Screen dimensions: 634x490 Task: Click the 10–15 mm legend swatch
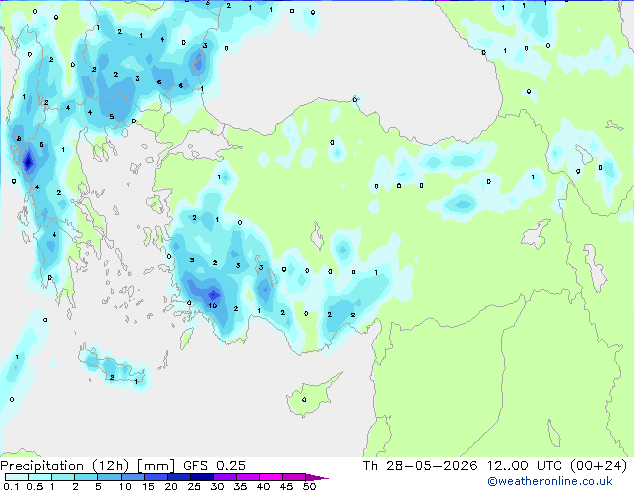click(x=132, y=477)
